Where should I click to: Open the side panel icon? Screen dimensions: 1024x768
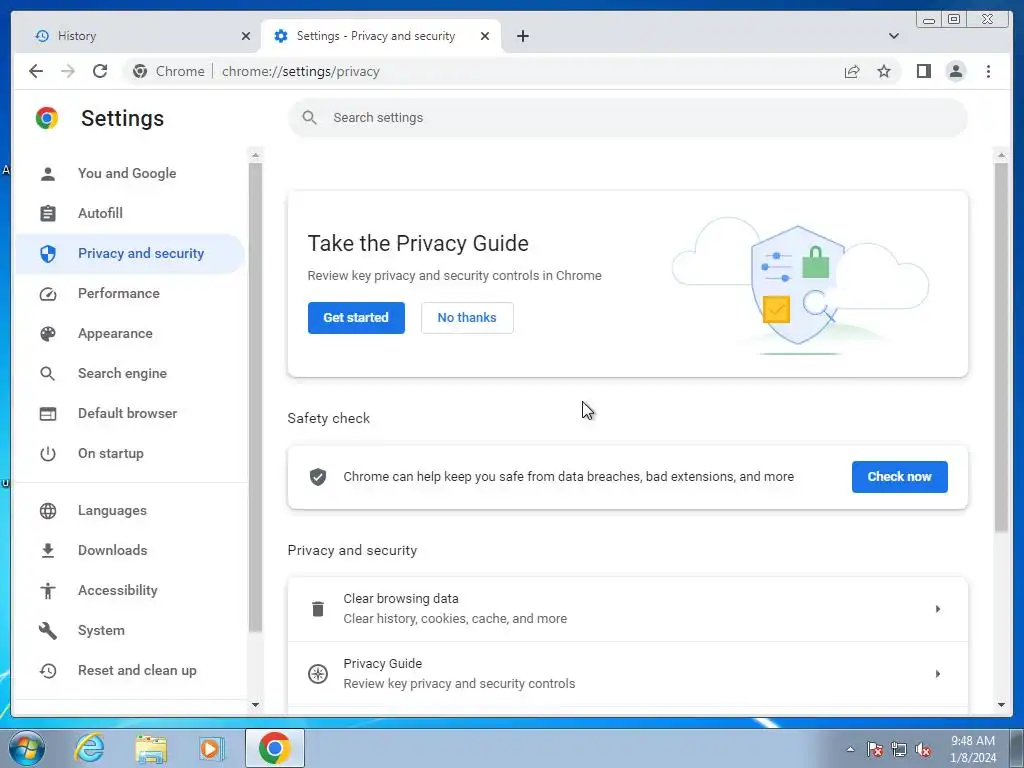tap(923, 71)
